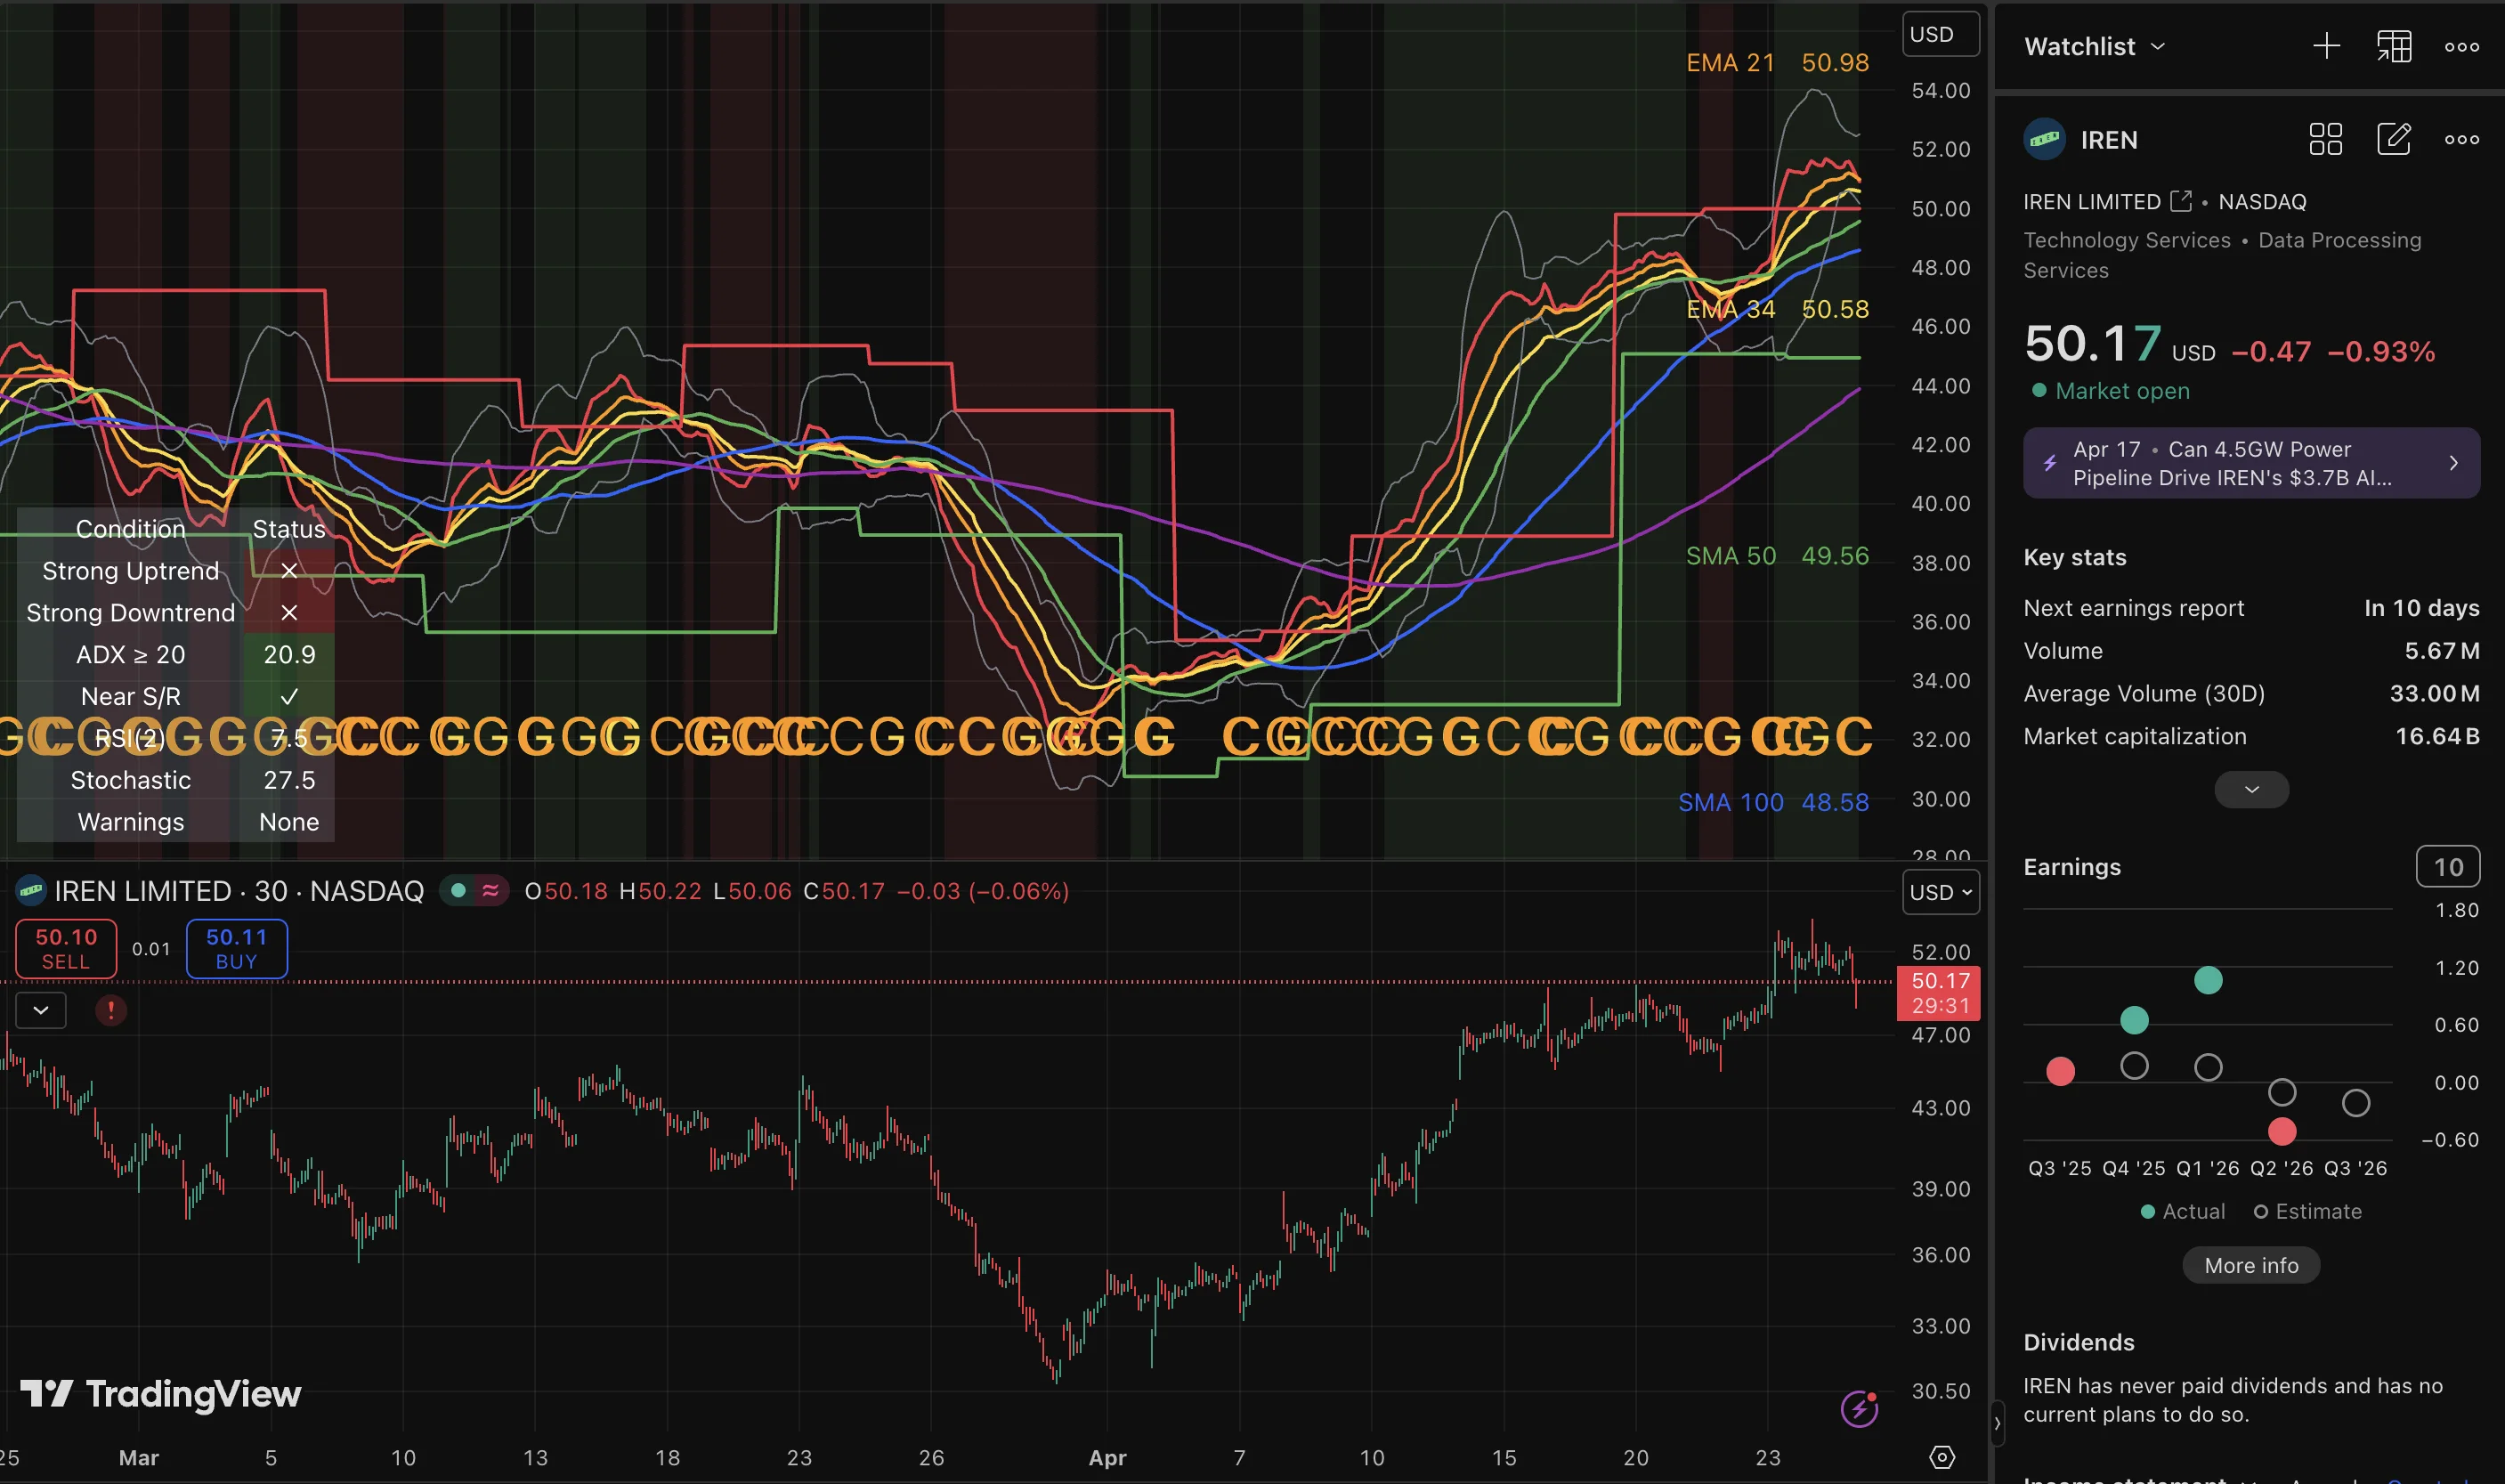This screenshot has width=2505, height=1484.
Task: Click the Apr label on time axis
Action: [x=1107, y=1457]
